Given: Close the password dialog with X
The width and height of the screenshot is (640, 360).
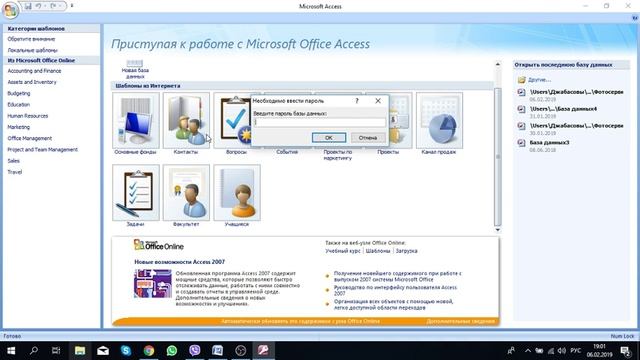Looking at the screenshot, I should pos(378,101).
